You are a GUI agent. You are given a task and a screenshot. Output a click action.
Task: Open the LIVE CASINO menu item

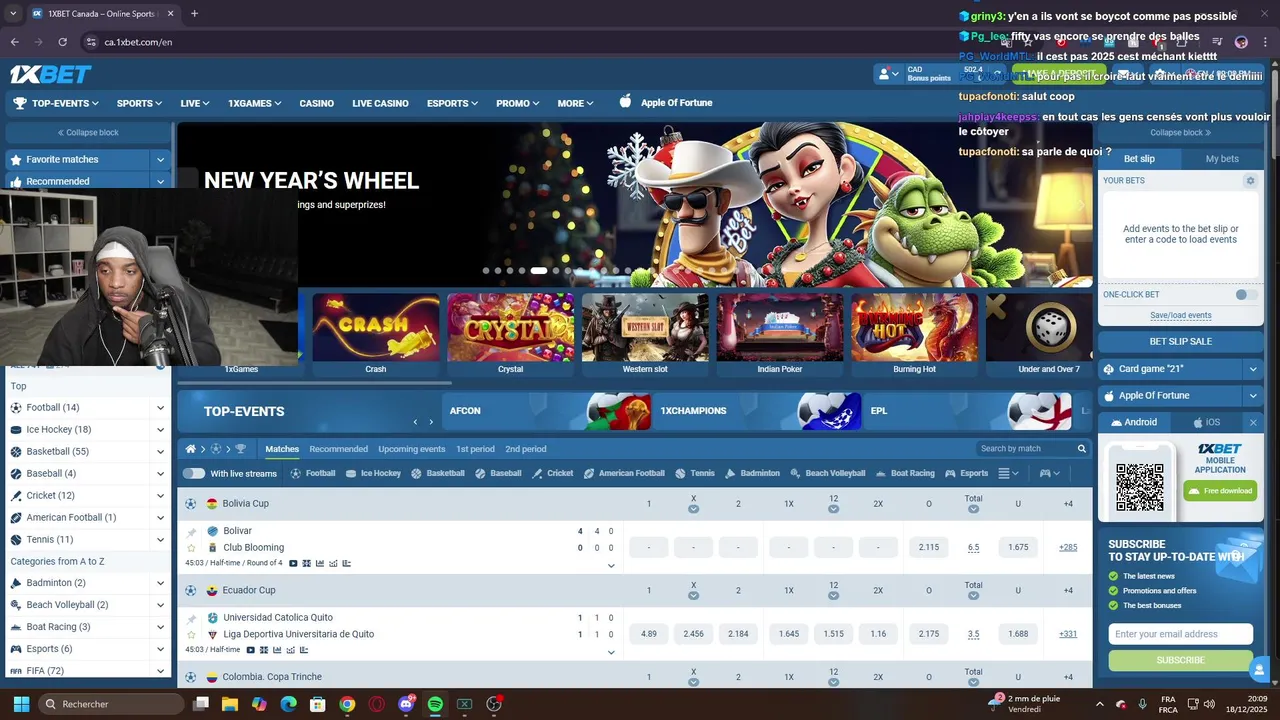point(380,103)
